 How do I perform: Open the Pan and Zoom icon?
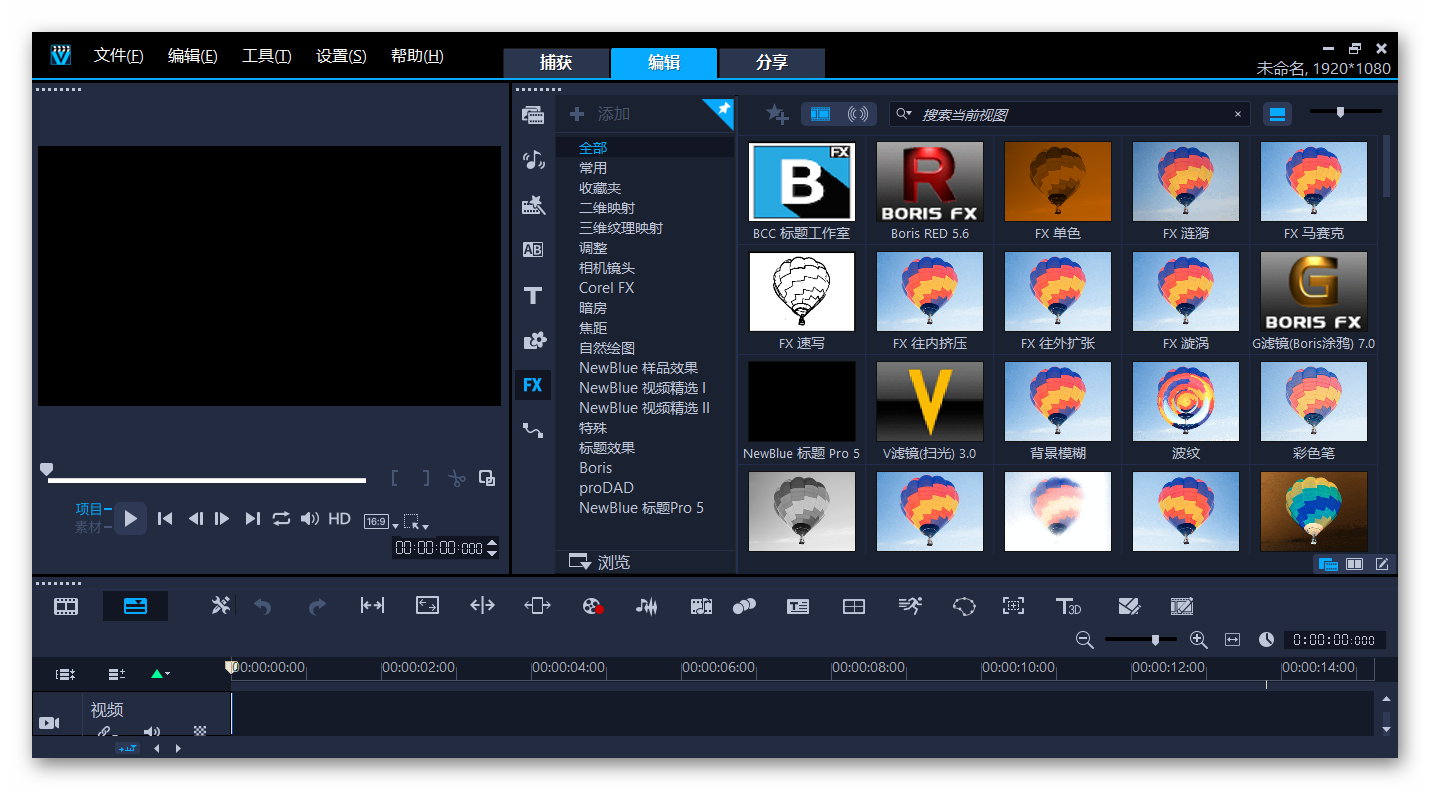tap(1013, 606)
